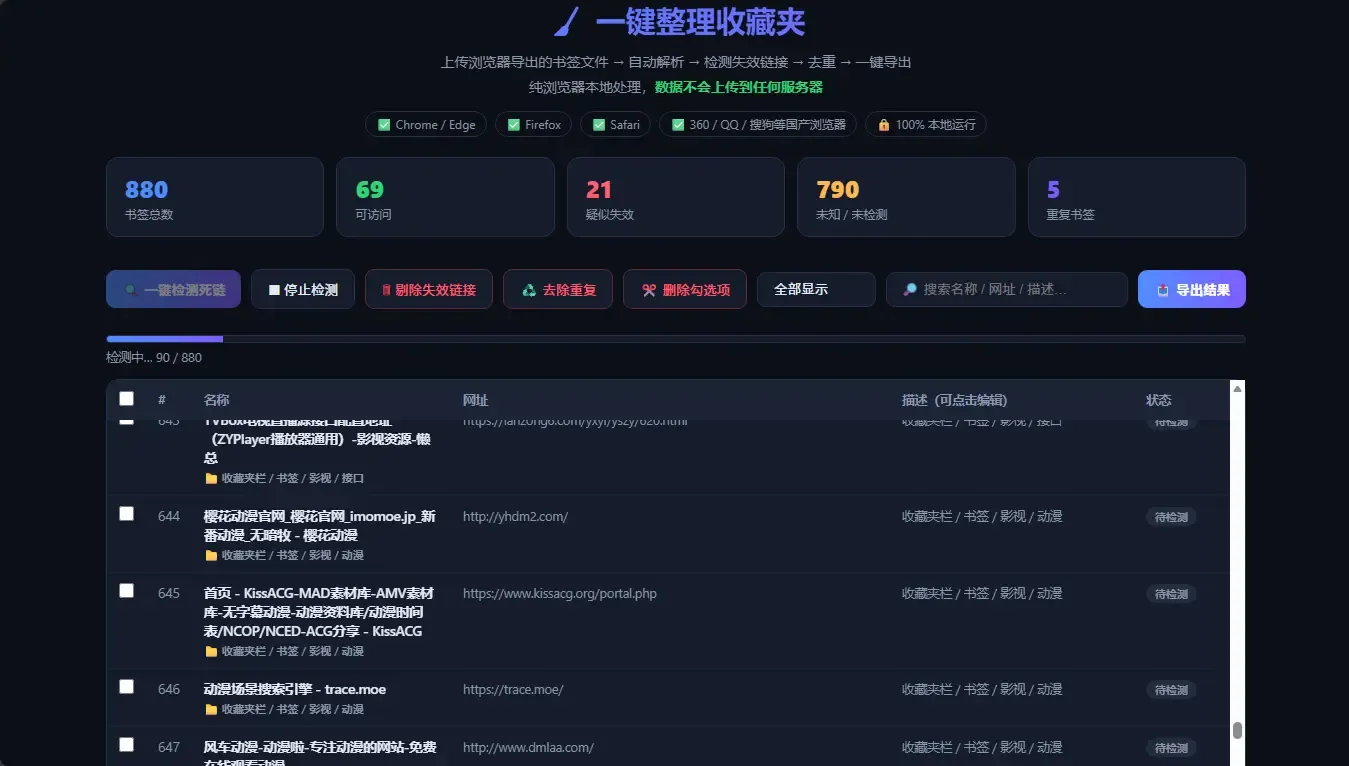
Task: Click the green check icon on Chrome / Edge badge
Action: [x=384, y=125]
